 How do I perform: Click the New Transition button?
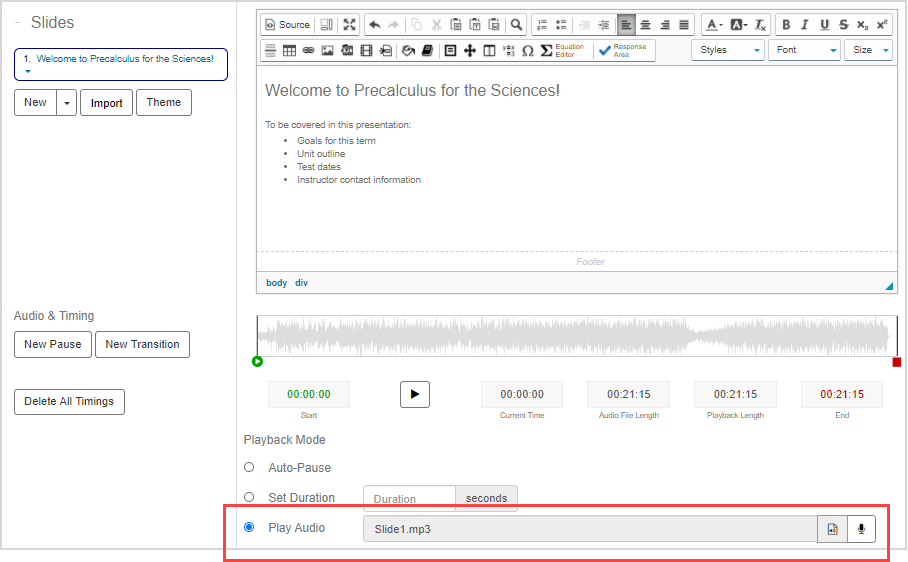(142, 344)
